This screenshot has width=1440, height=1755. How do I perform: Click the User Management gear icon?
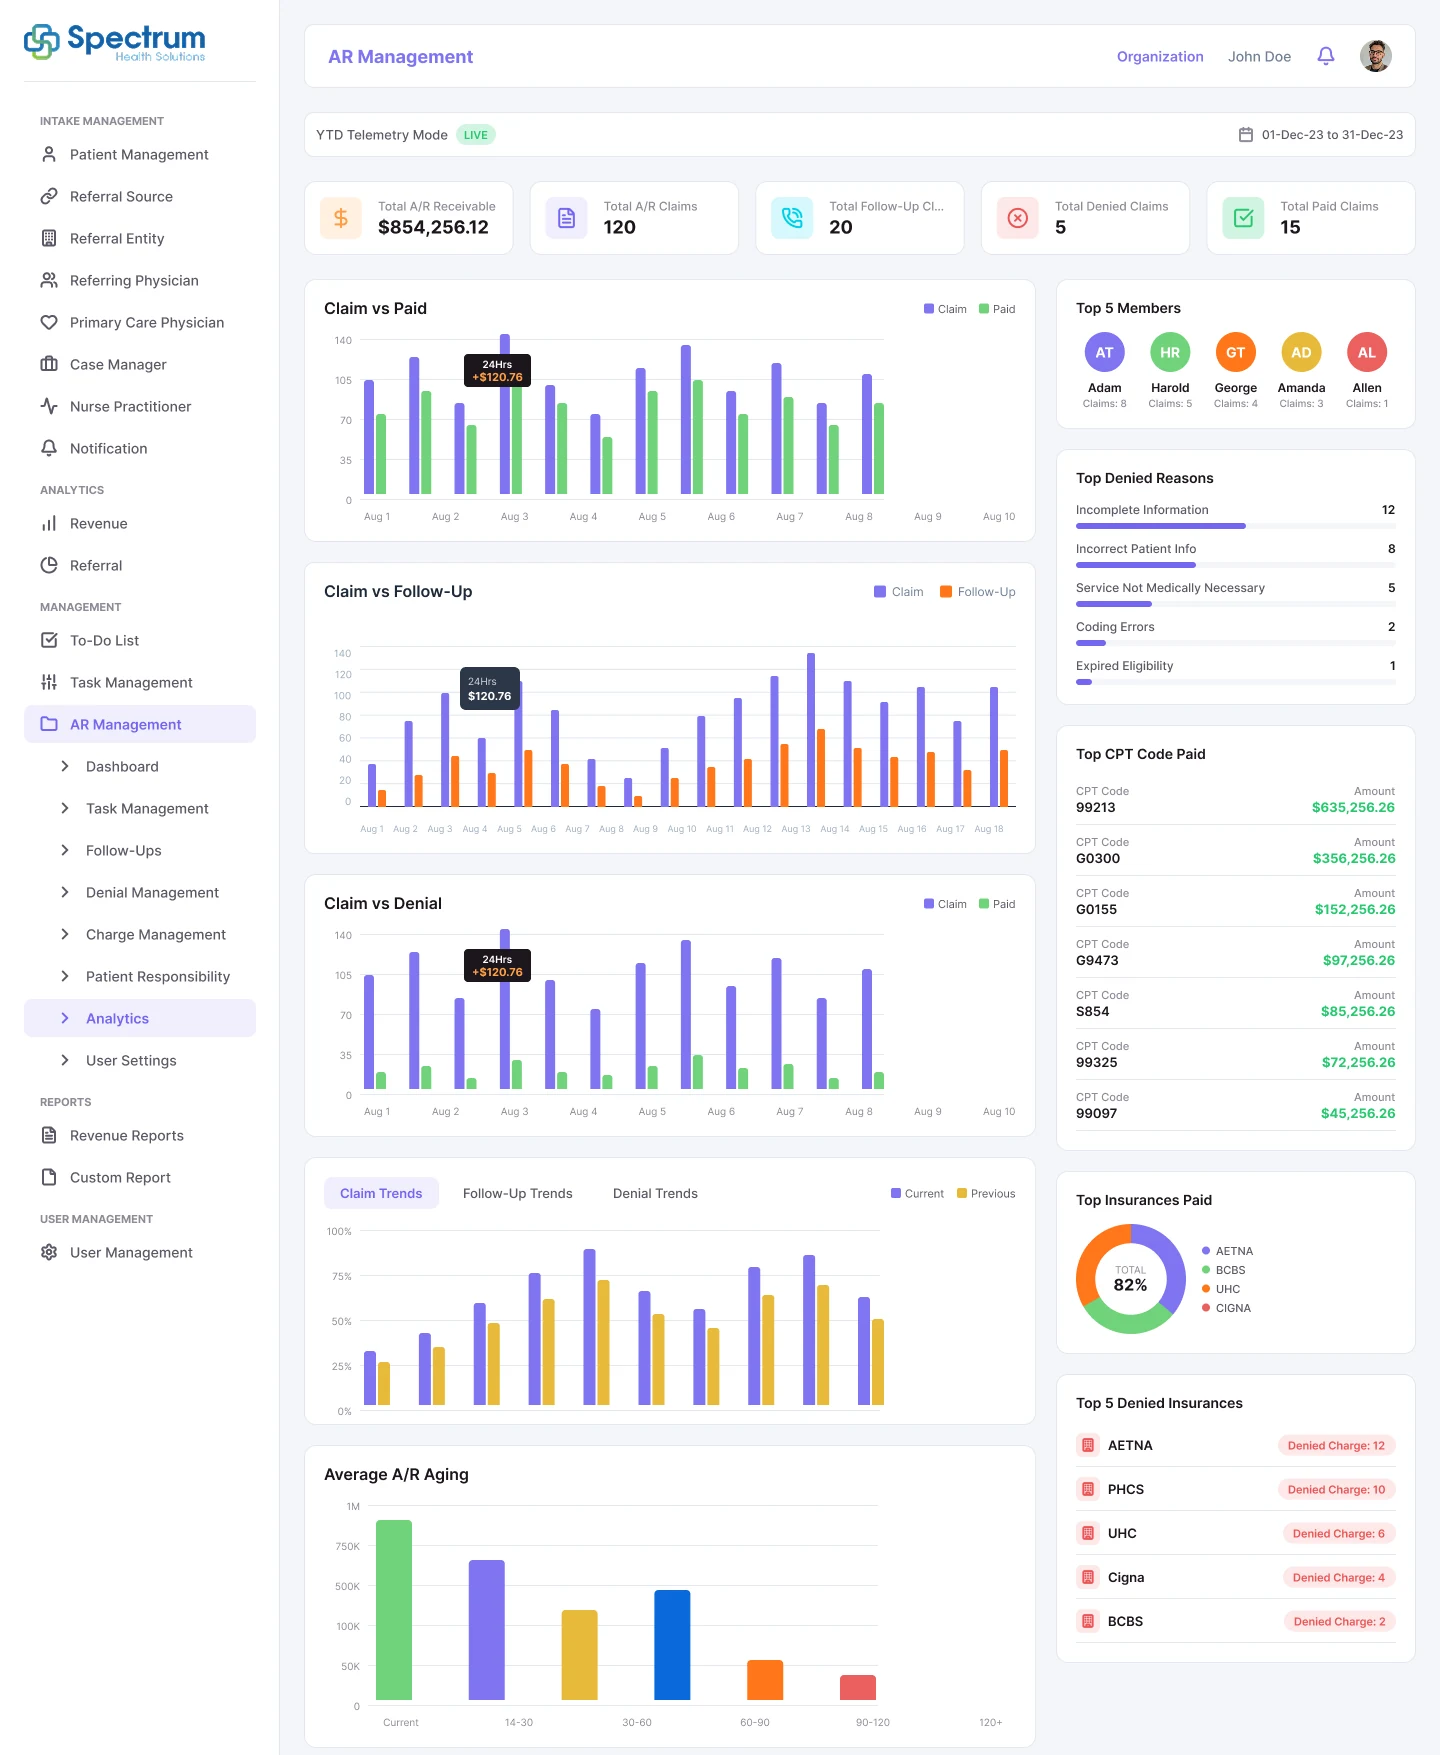point(49,1252)
